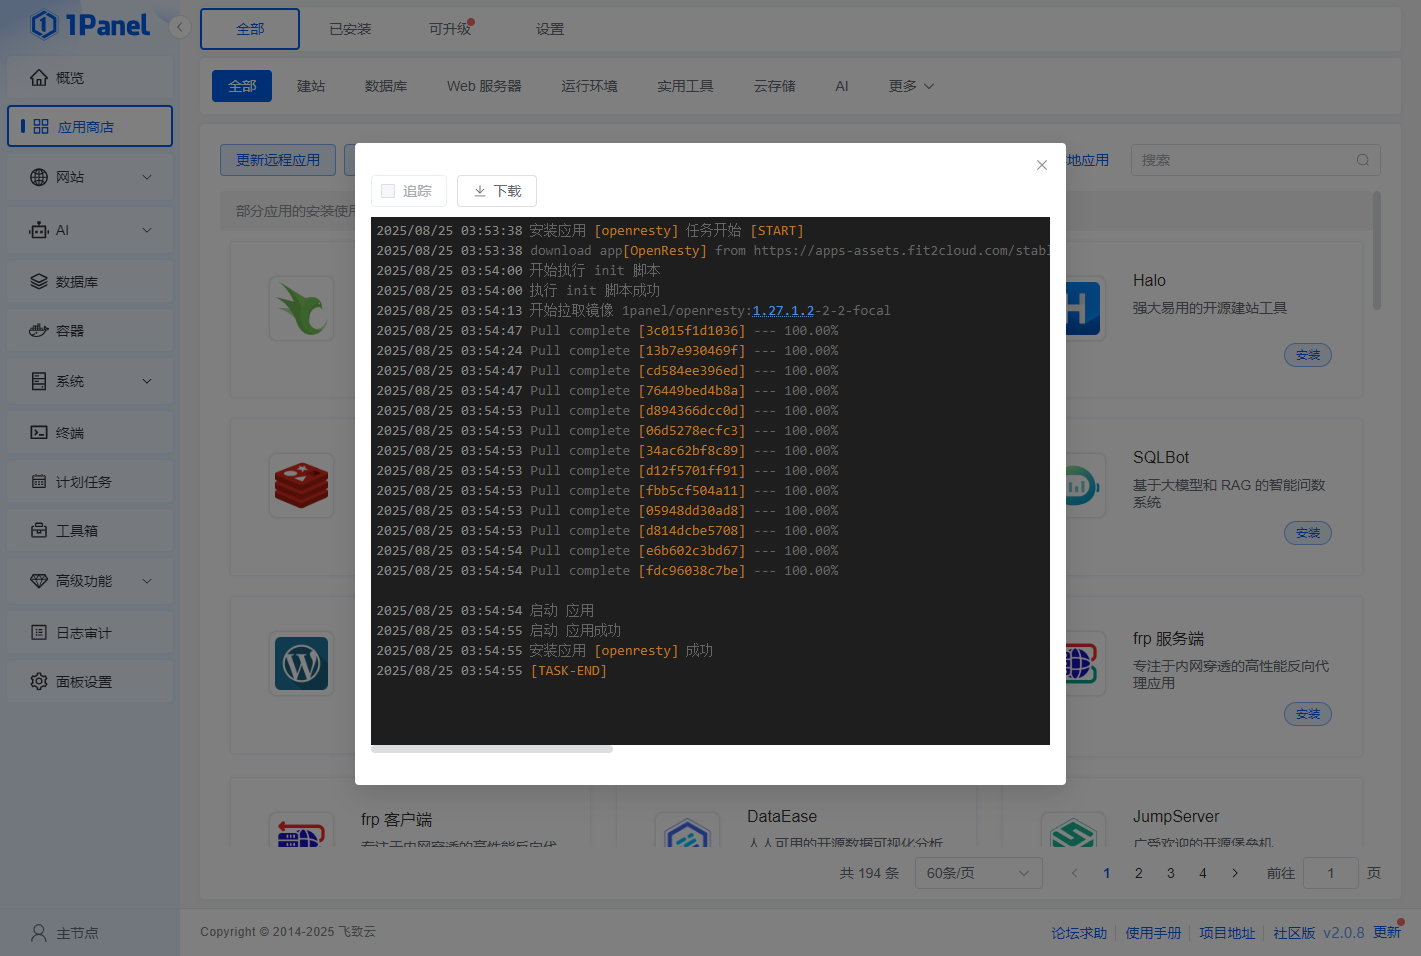Filter by Web 服务器 category
The width and height of the screenshot is (1421, 956).
pyautogui.click(x=484, y=86)
